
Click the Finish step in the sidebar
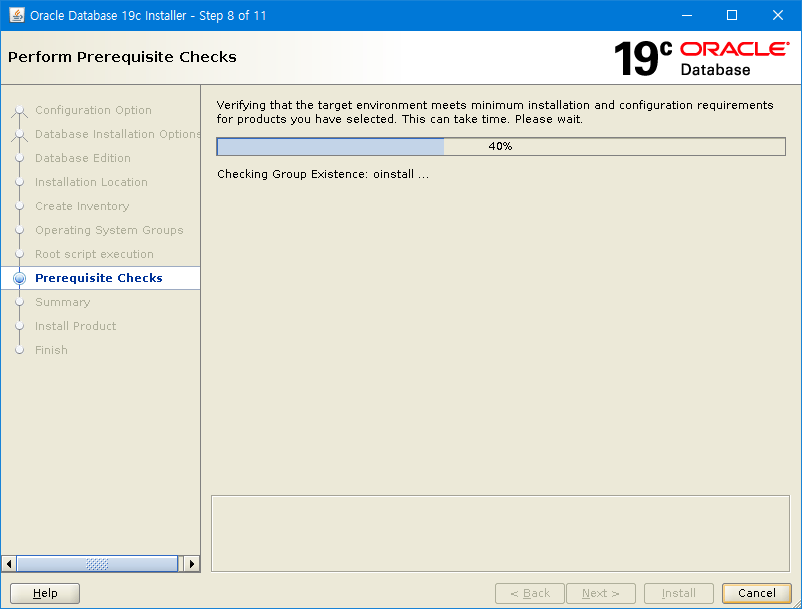click(x=51, y=350)
